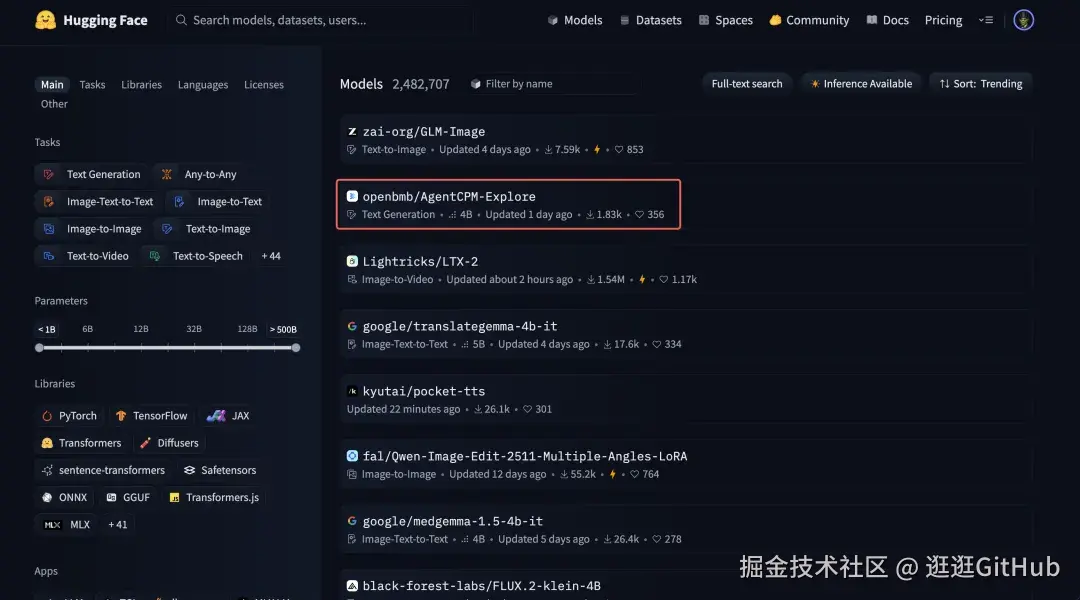Open the google/translategemma-4b-it model
Screen dimensions: 1080x600
pyautogui.click(x=685, y=335)
